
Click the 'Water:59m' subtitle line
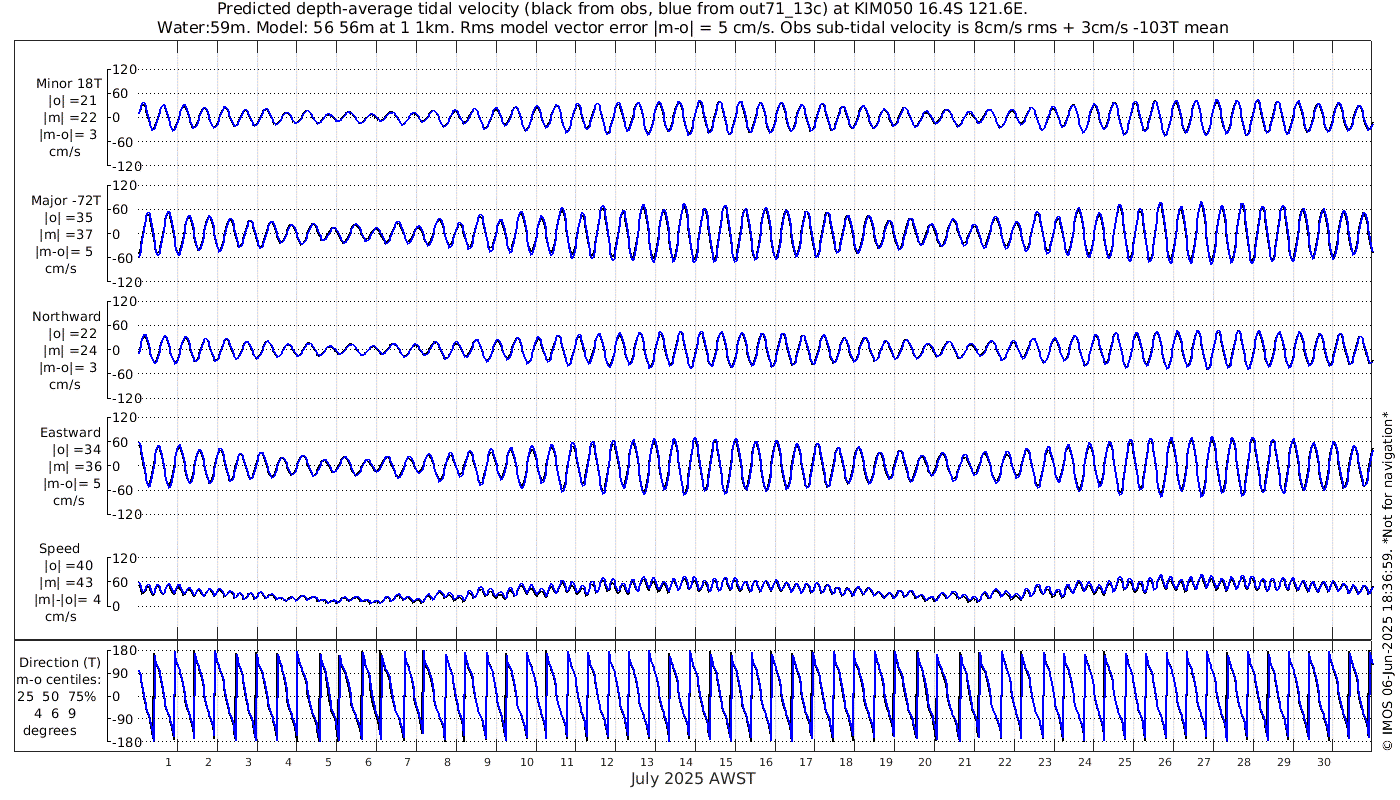pyautogui.click(x=692, y=27)
